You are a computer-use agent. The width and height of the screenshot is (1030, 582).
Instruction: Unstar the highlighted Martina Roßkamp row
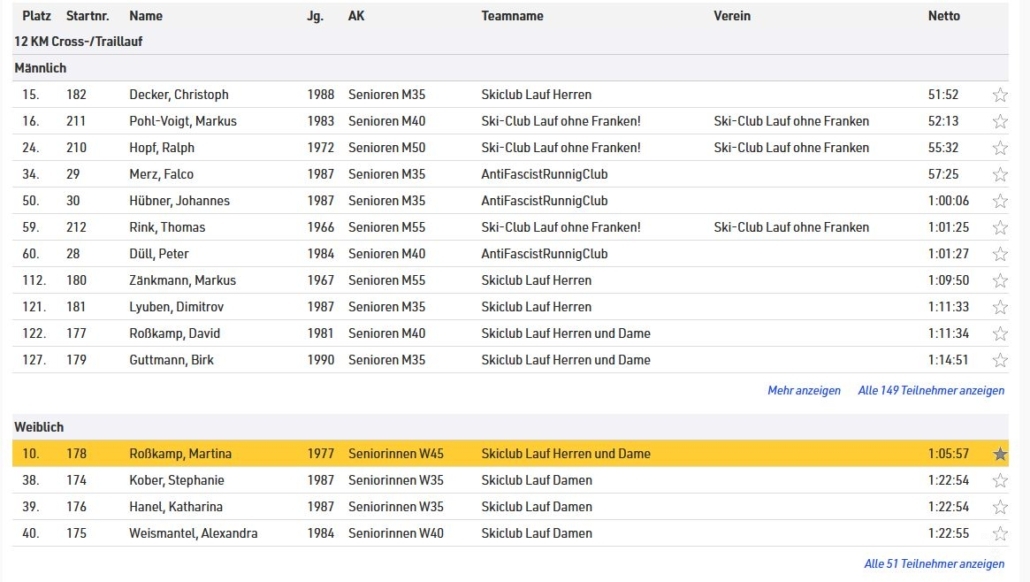coord(999,454)
